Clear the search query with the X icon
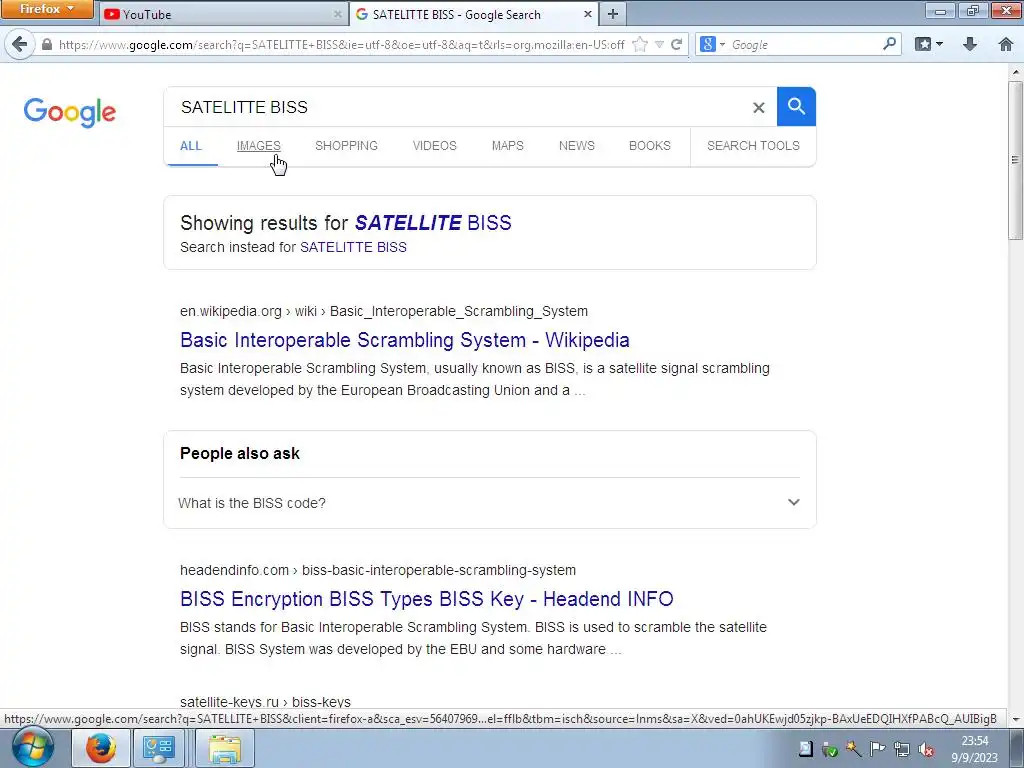Image resolution: width=1024 pixels, height=768 pixels. tap(758, 108)
